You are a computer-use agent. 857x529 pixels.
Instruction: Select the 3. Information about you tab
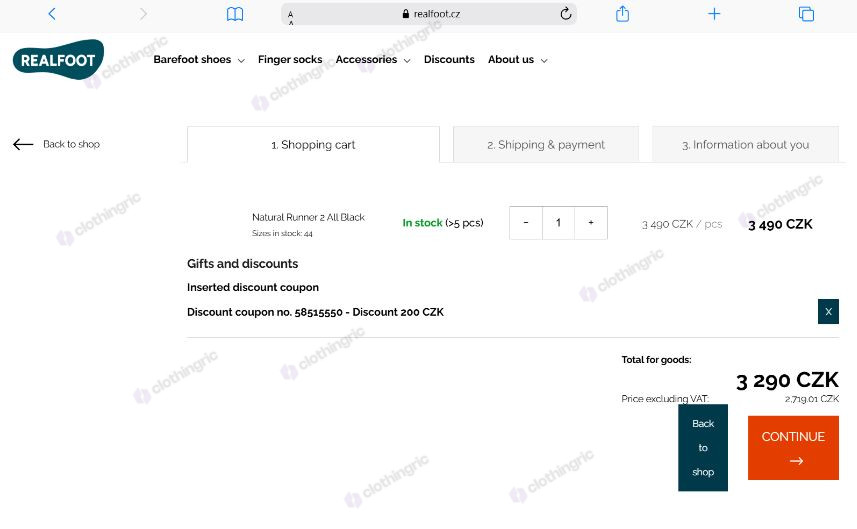click(x=746, y=145)
